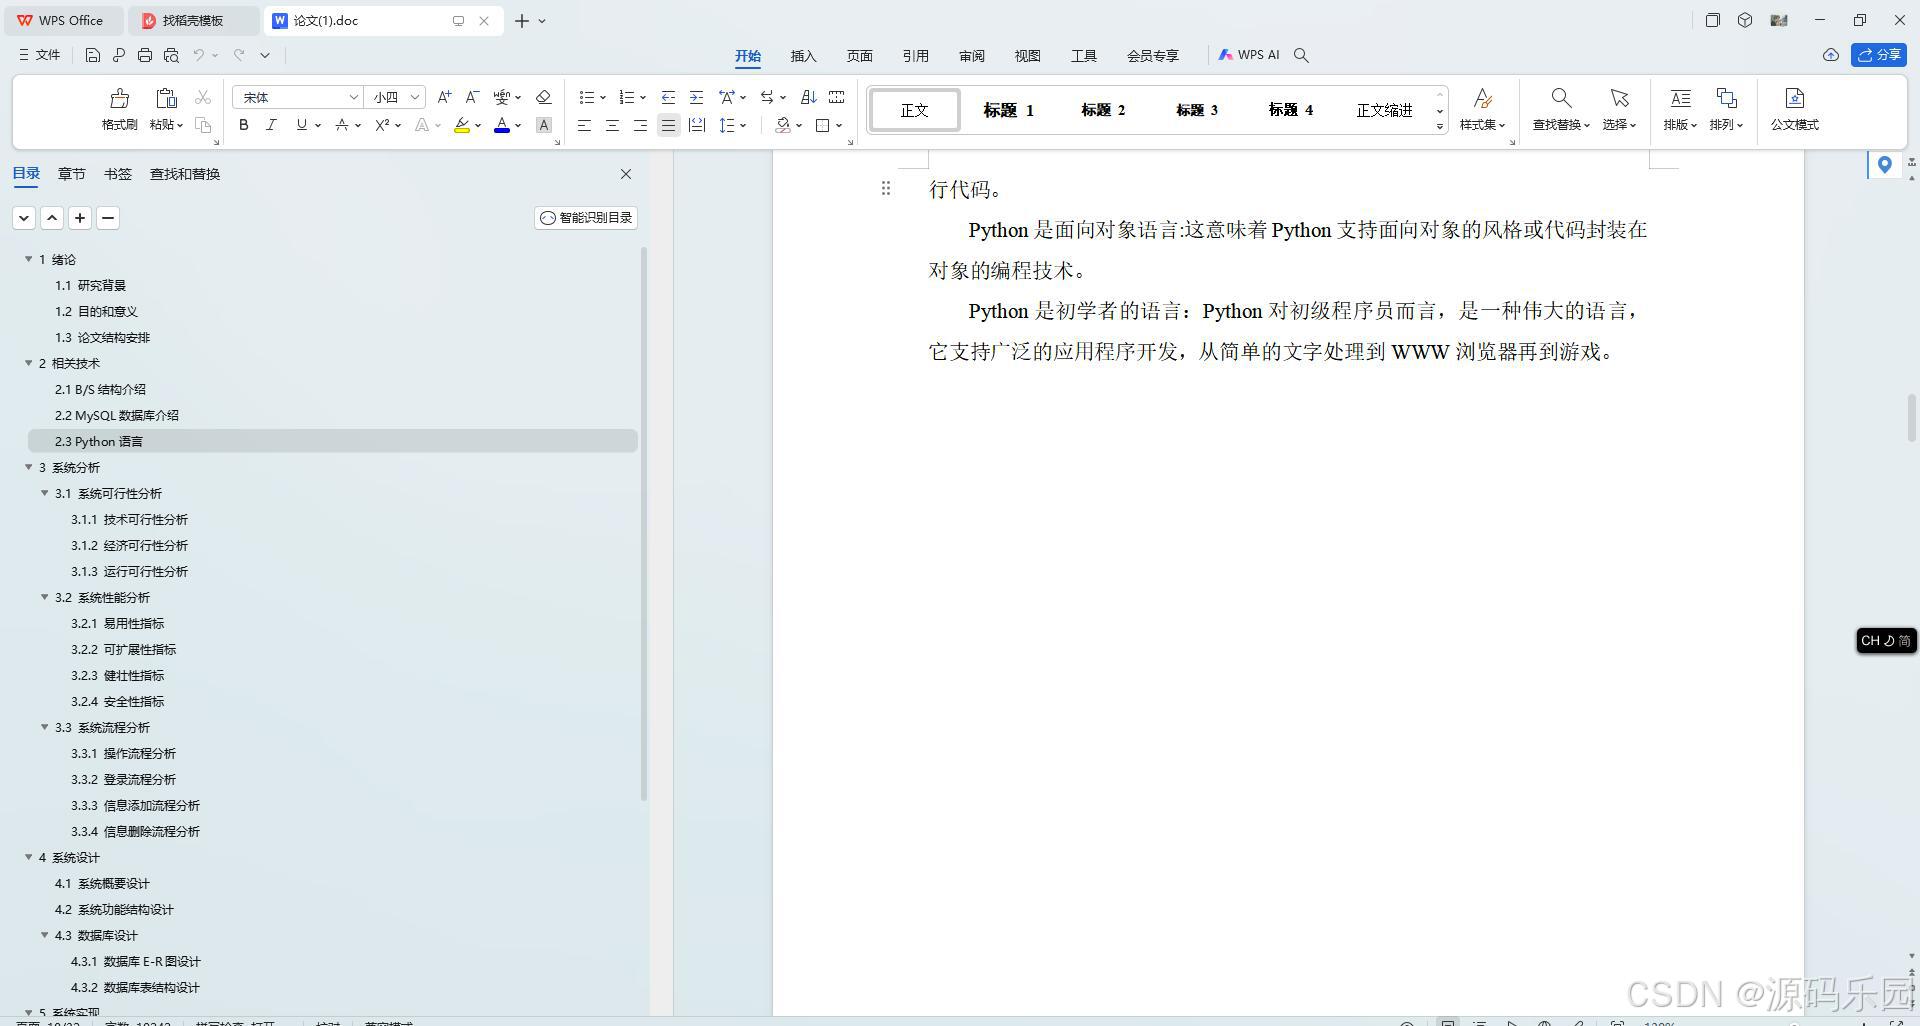Click the 分享 (Share) button
Image resolution: width=1920 pixels, height=1026 pixels.
click(1880, 55)
